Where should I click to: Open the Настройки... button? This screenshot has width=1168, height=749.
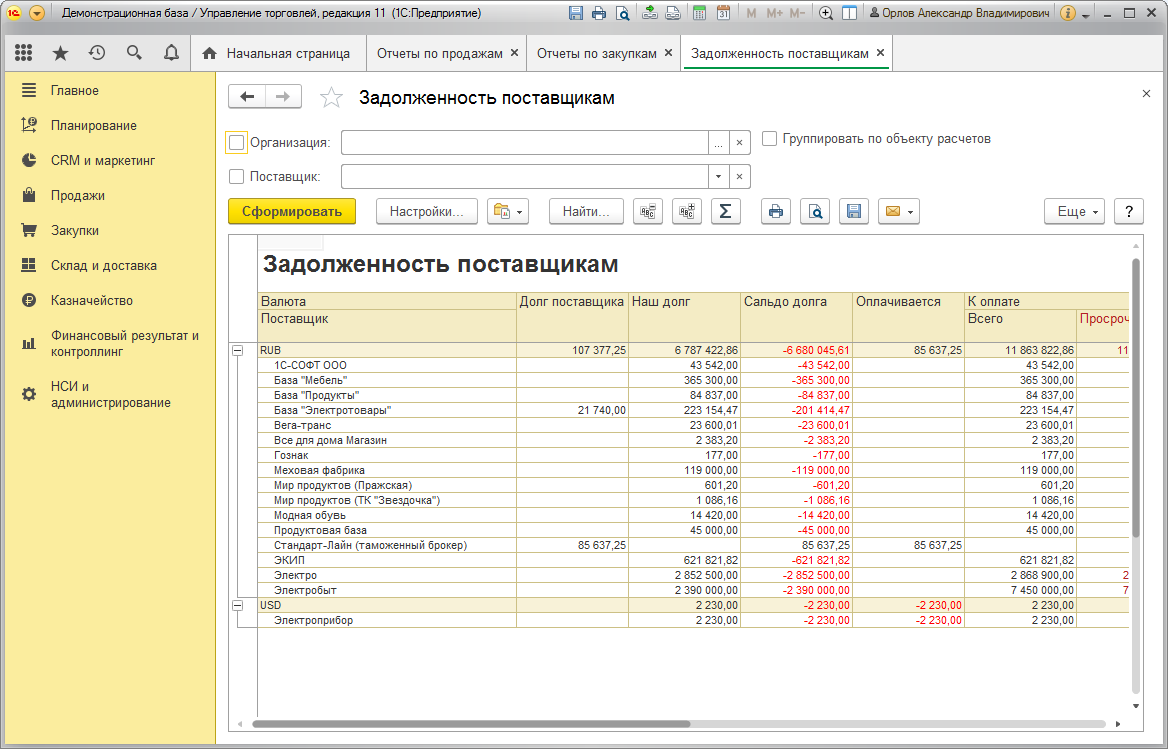pyautogui.click(x=427, y=211)
